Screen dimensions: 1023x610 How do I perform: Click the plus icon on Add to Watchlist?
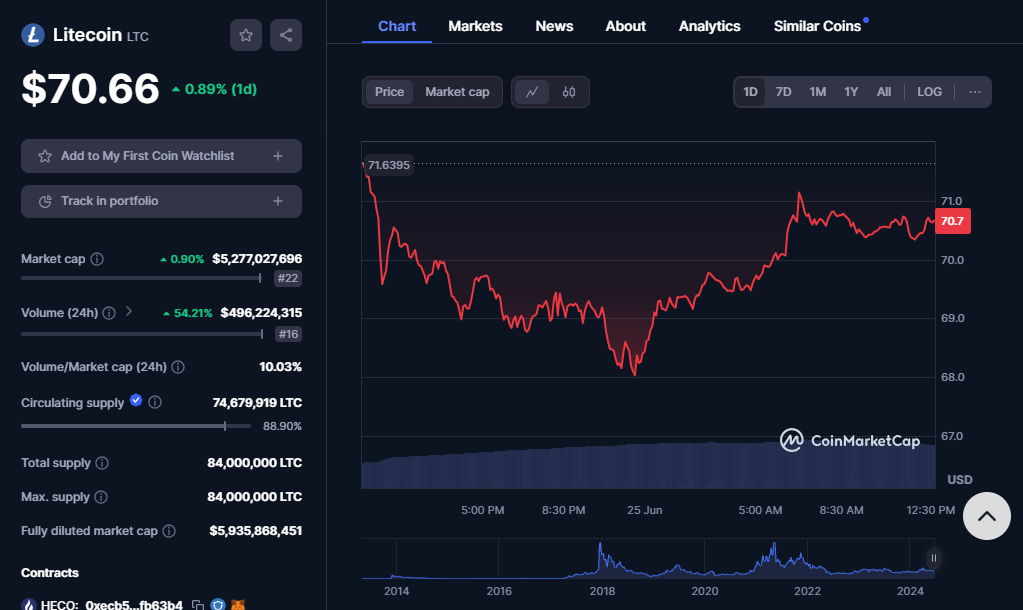[278, 156]
